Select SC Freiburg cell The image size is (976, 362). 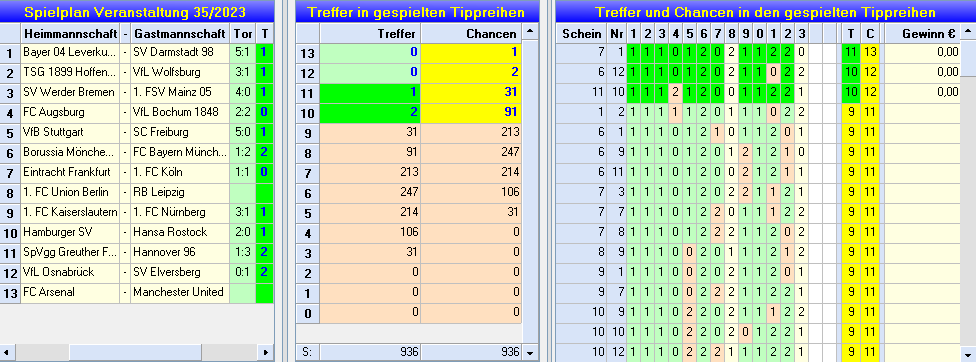coord(180,132)
